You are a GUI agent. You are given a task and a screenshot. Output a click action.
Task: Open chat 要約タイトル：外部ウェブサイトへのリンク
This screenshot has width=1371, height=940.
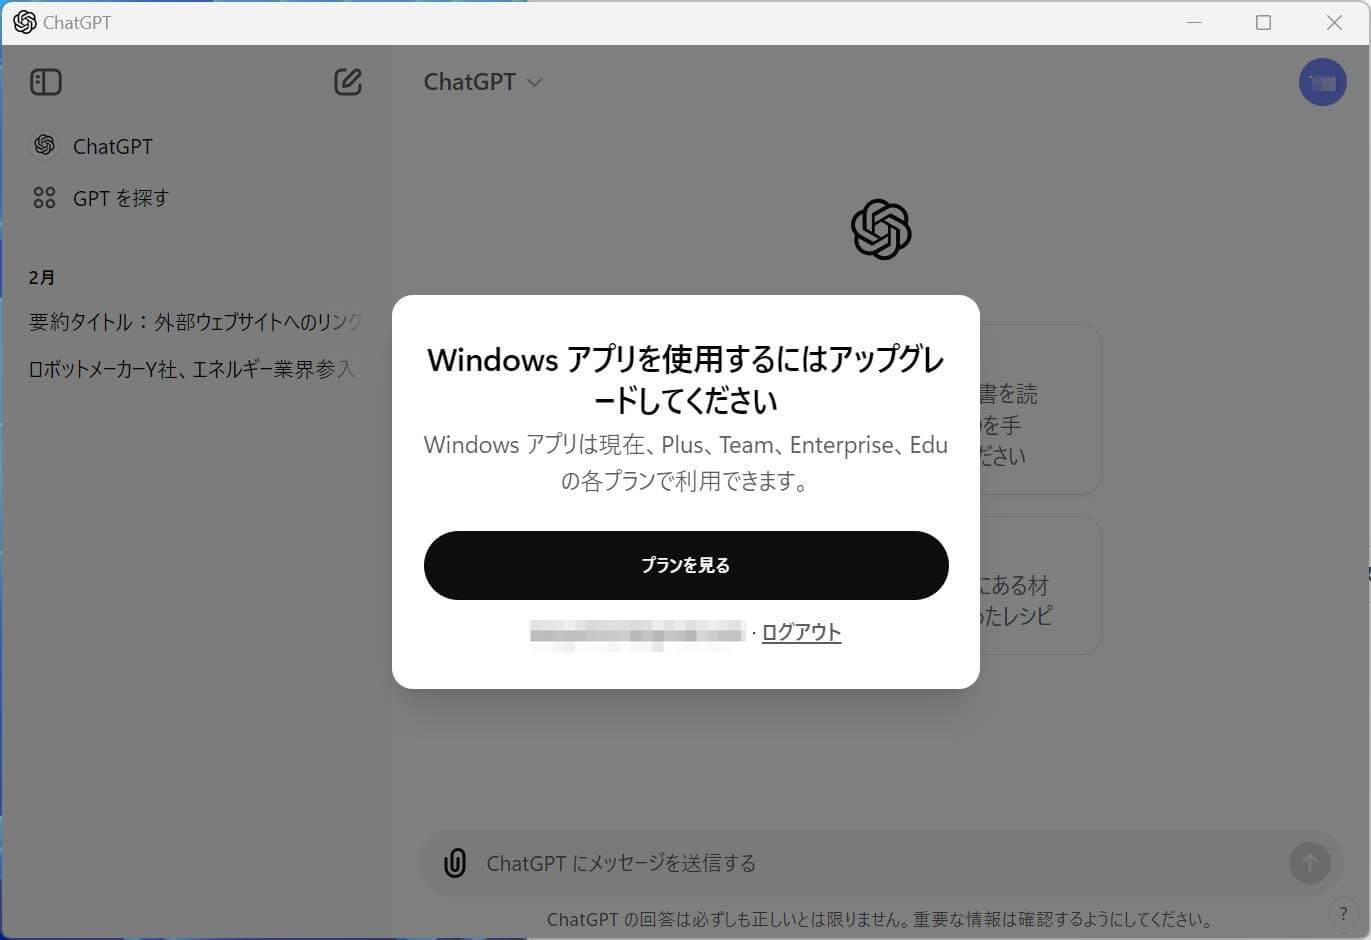tap(195, 322)
